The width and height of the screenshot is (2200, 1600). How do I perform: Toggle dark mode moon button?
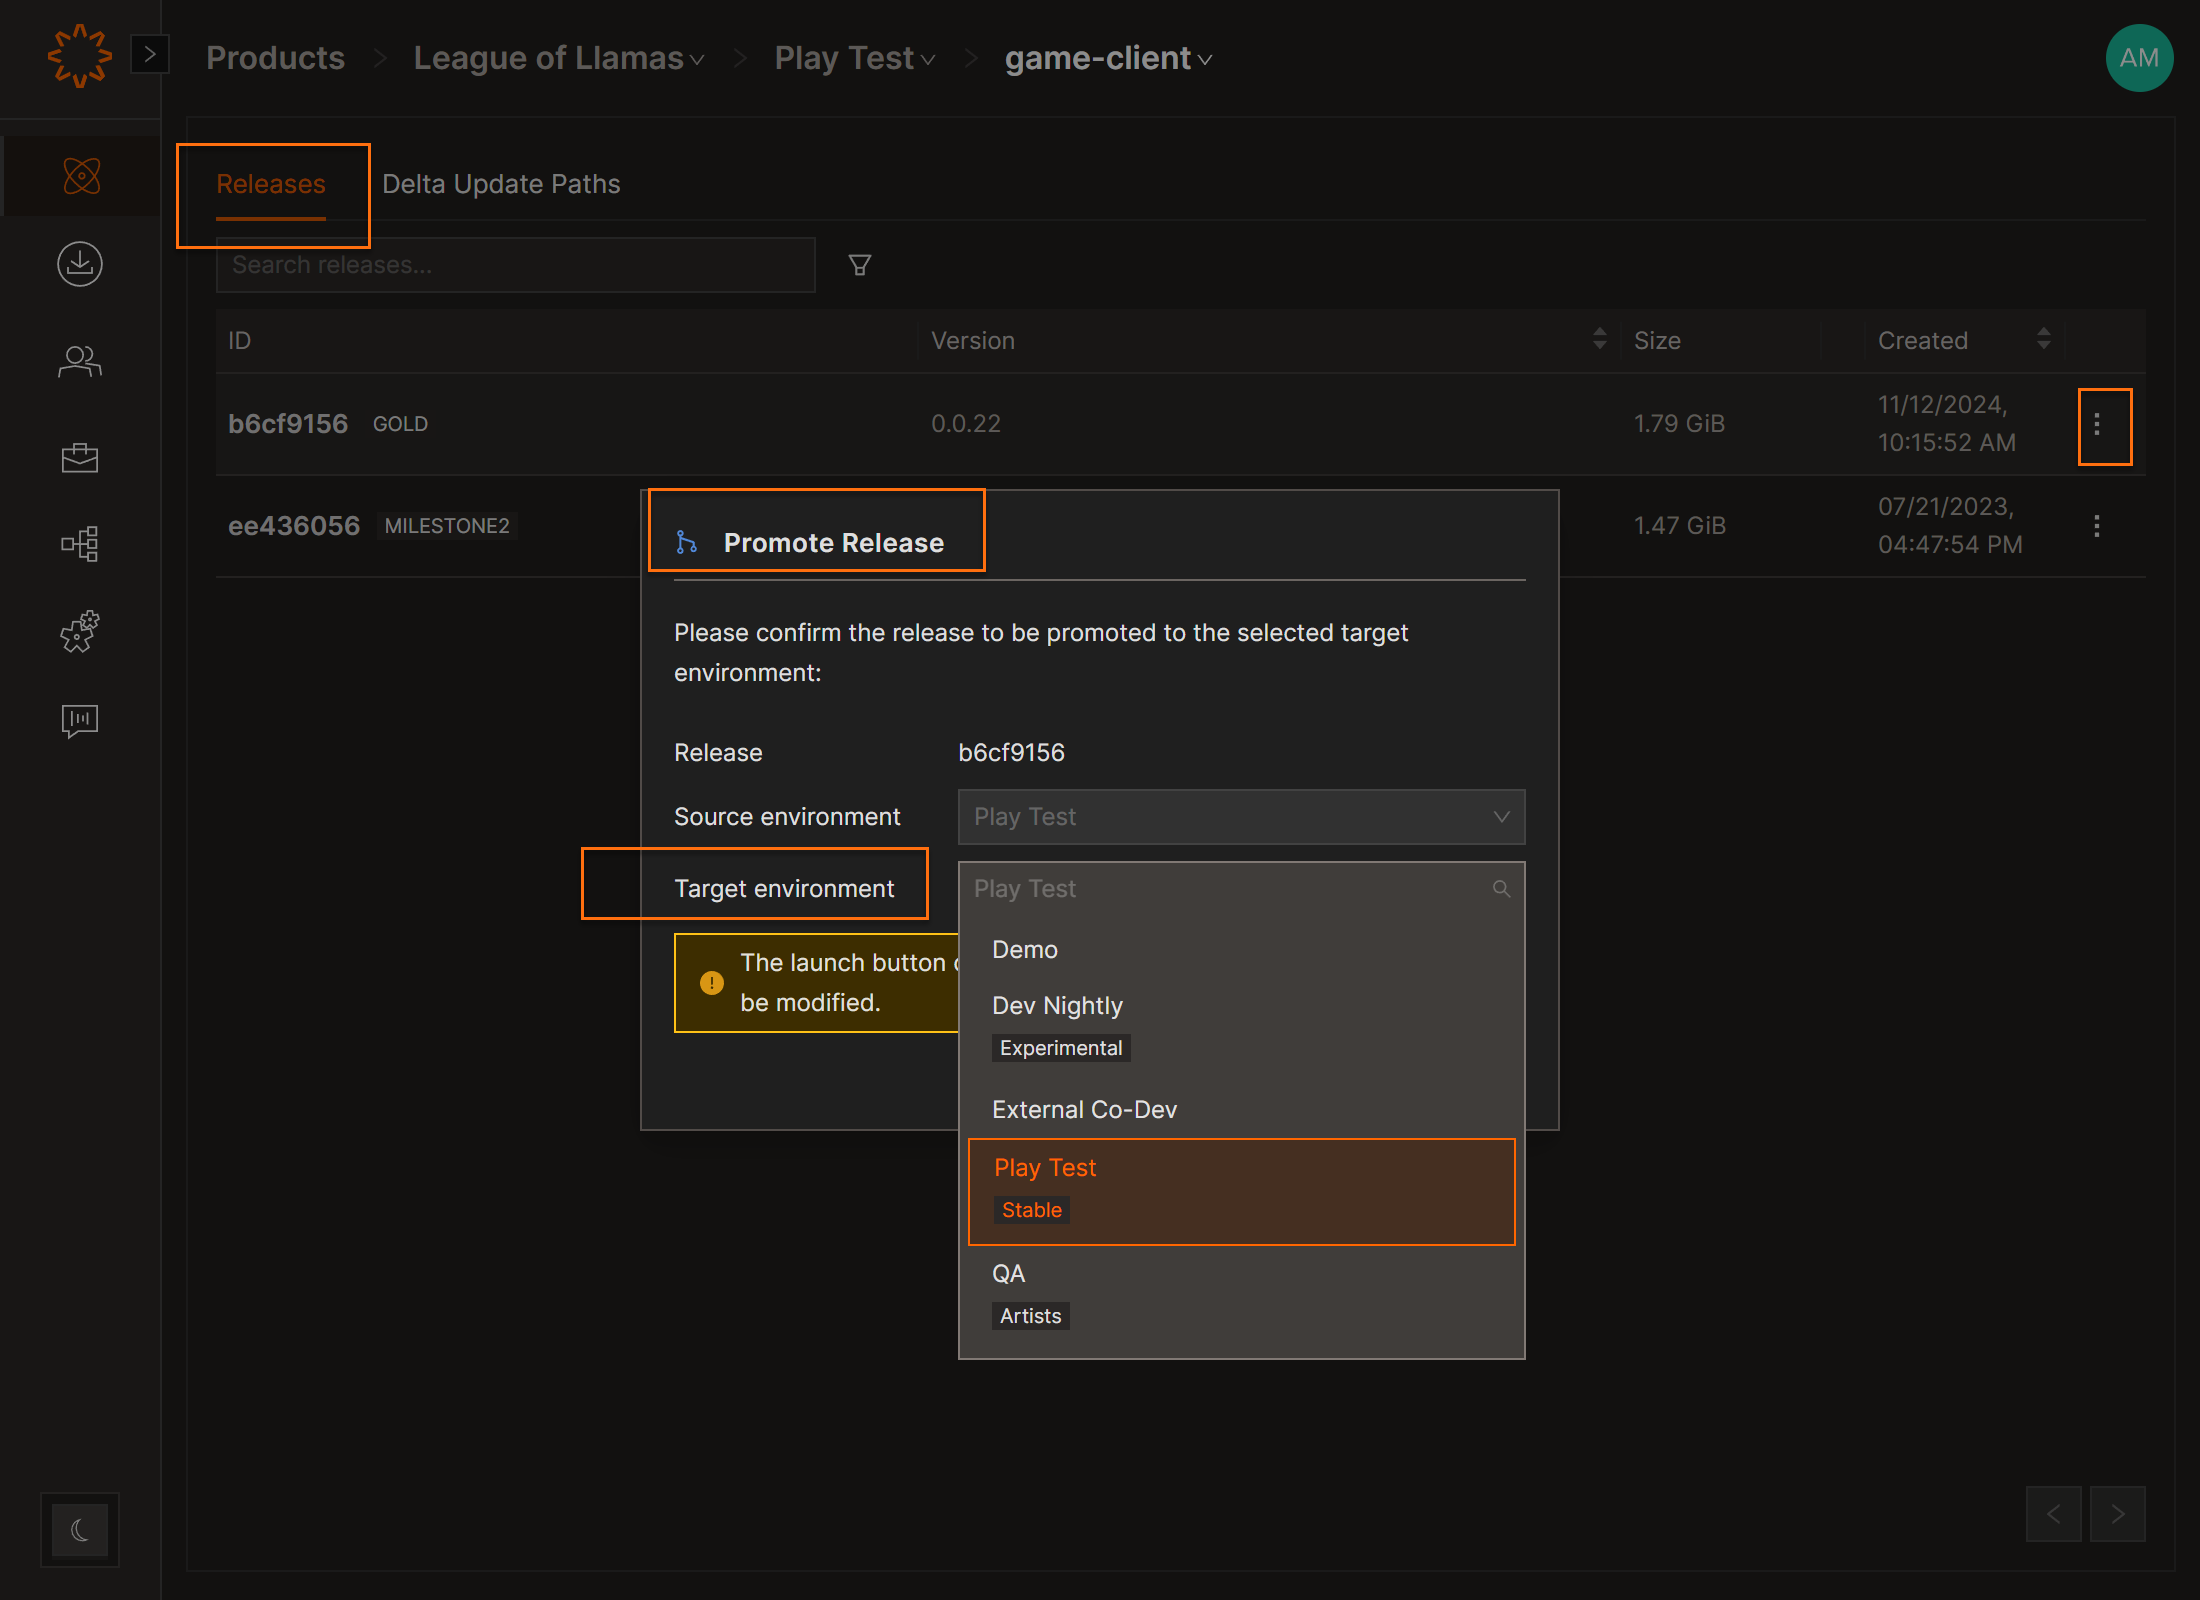tap(80, 1529)
